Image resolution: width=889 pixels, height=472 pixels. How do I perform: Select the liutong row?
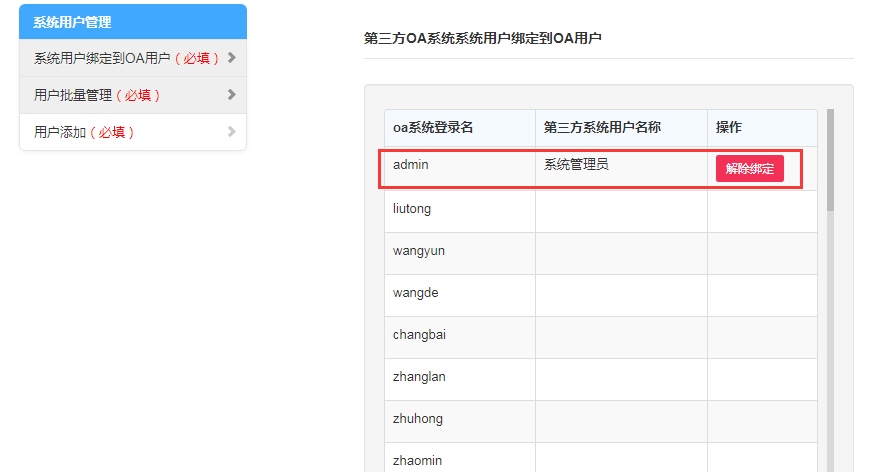point(412,209)
